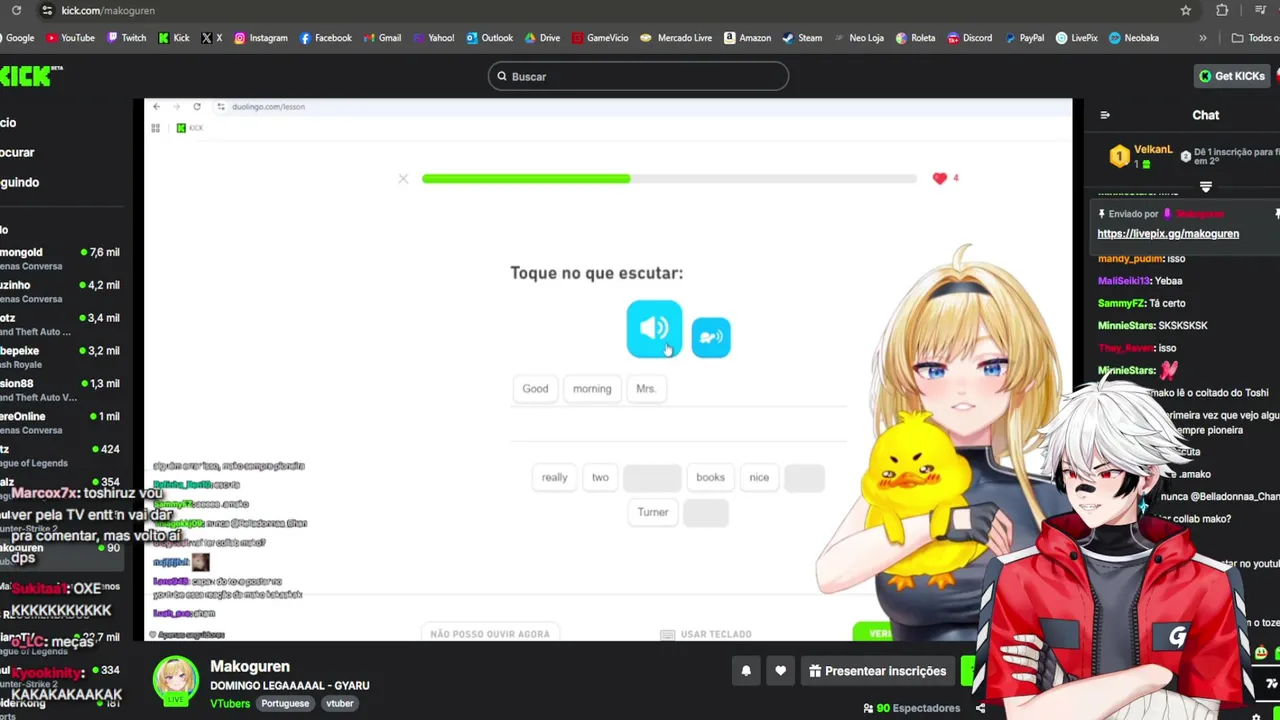Click NÃO POSSO OUVIR AGORA
The width and height of the screenshot is (1280, 720).
[x=490, y=634]
